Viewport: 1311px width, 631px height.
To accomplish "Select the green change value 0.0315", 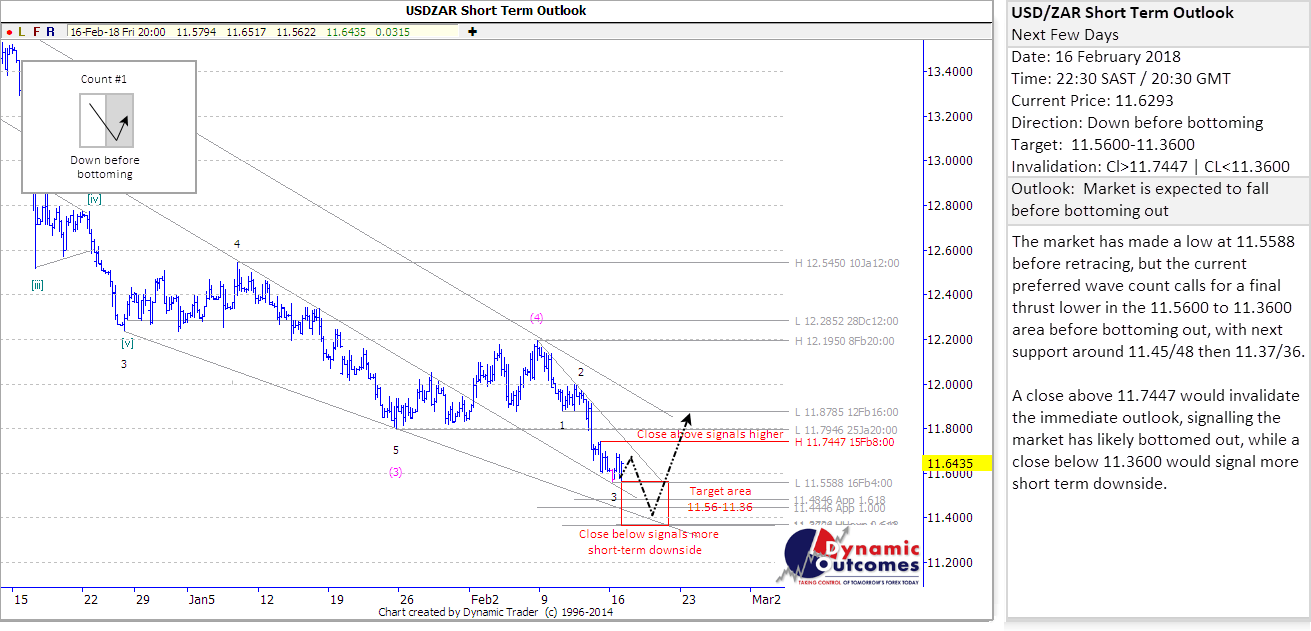I will tap(392, 32).
